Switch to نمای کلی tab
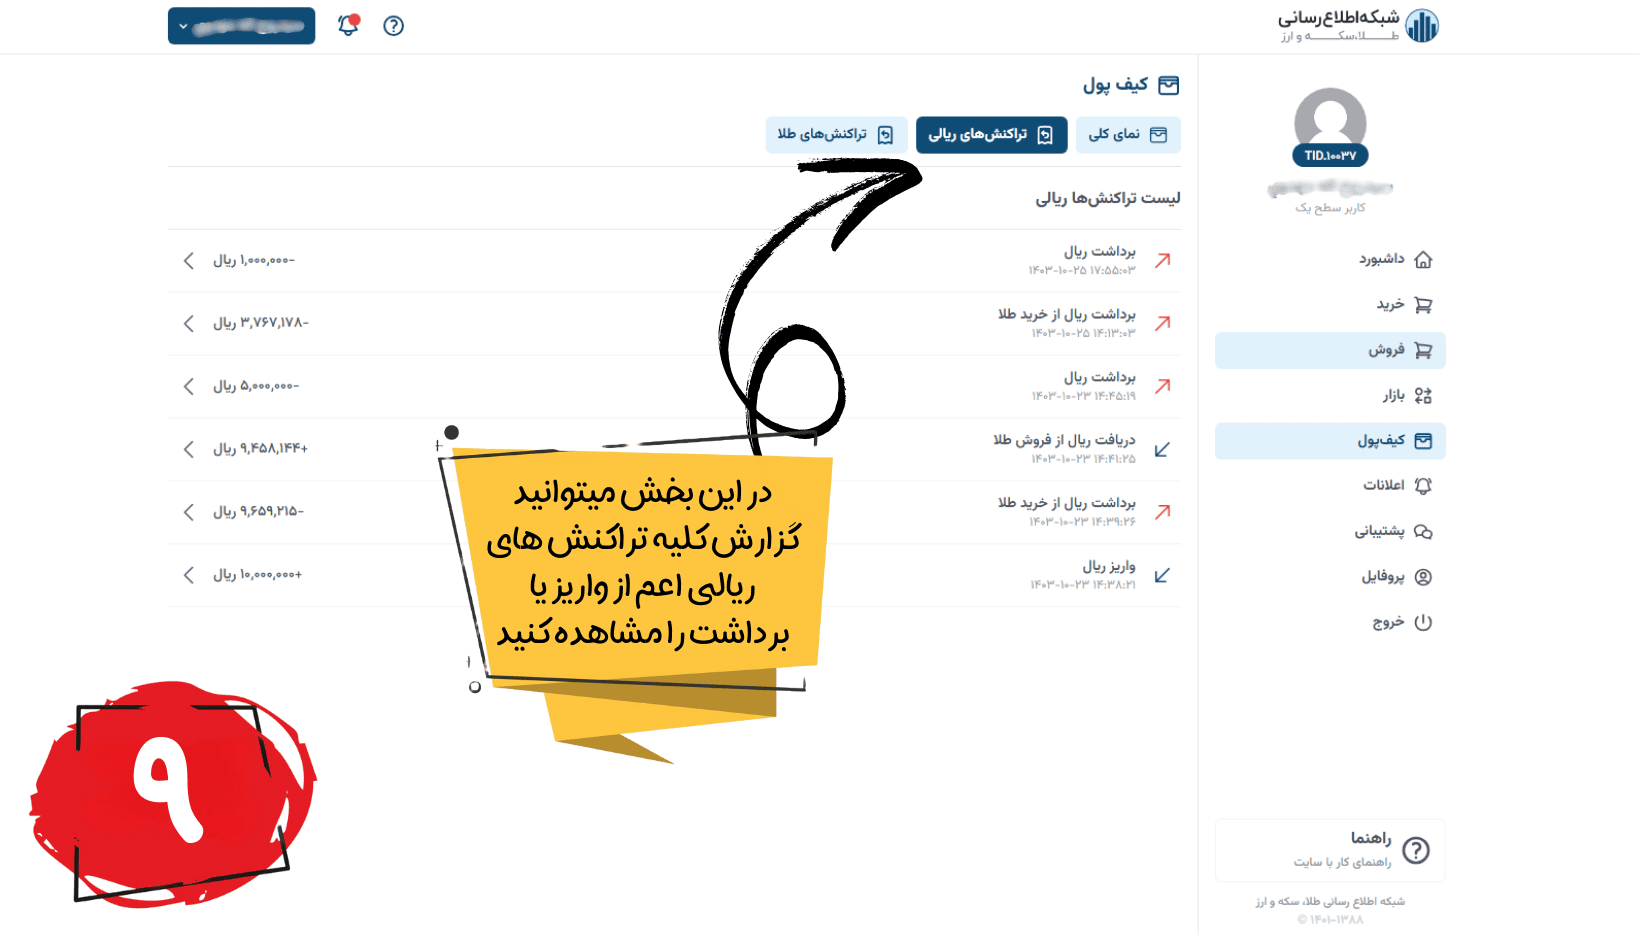1640x935 pixels. point(1127,135)
